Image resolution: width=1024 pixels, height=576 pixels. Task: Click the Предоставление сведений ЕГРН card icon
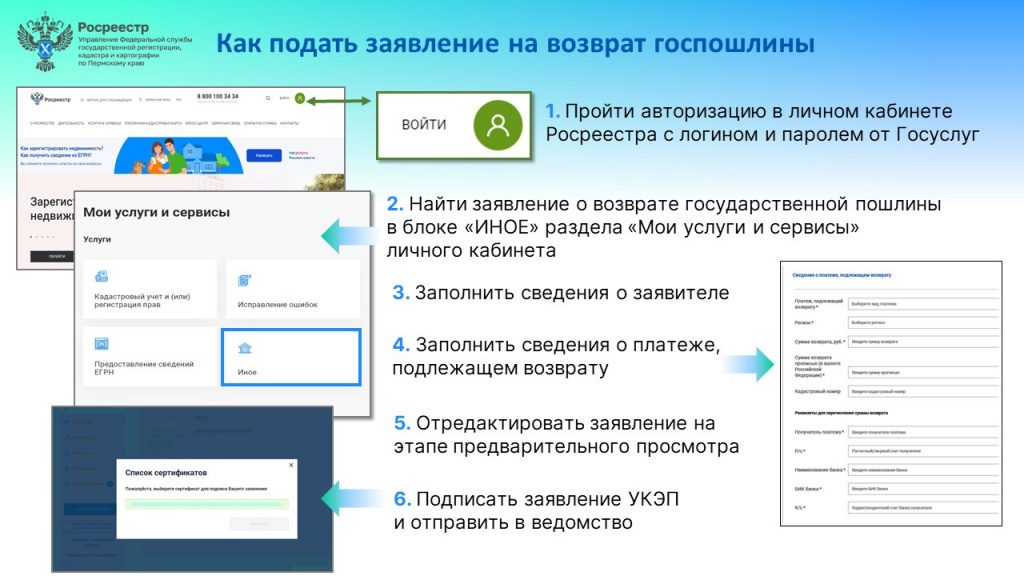[101, 344]
